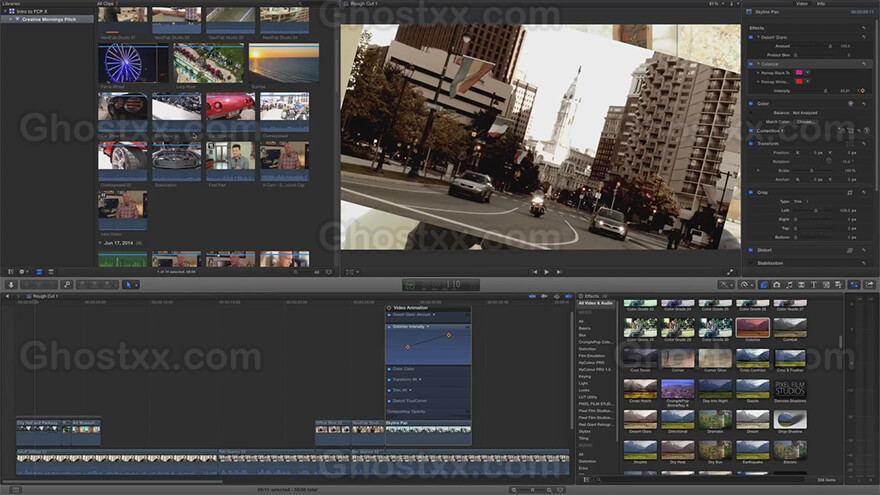Show the Themes browser
This screenshot has height=495, width=880.
838,285
